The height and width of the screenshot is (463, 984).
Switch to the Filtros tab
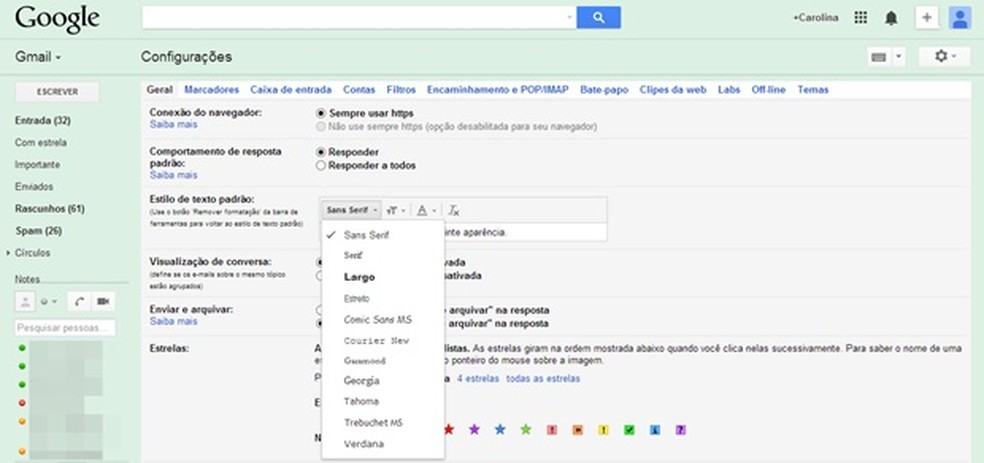(x=401, y=90)
